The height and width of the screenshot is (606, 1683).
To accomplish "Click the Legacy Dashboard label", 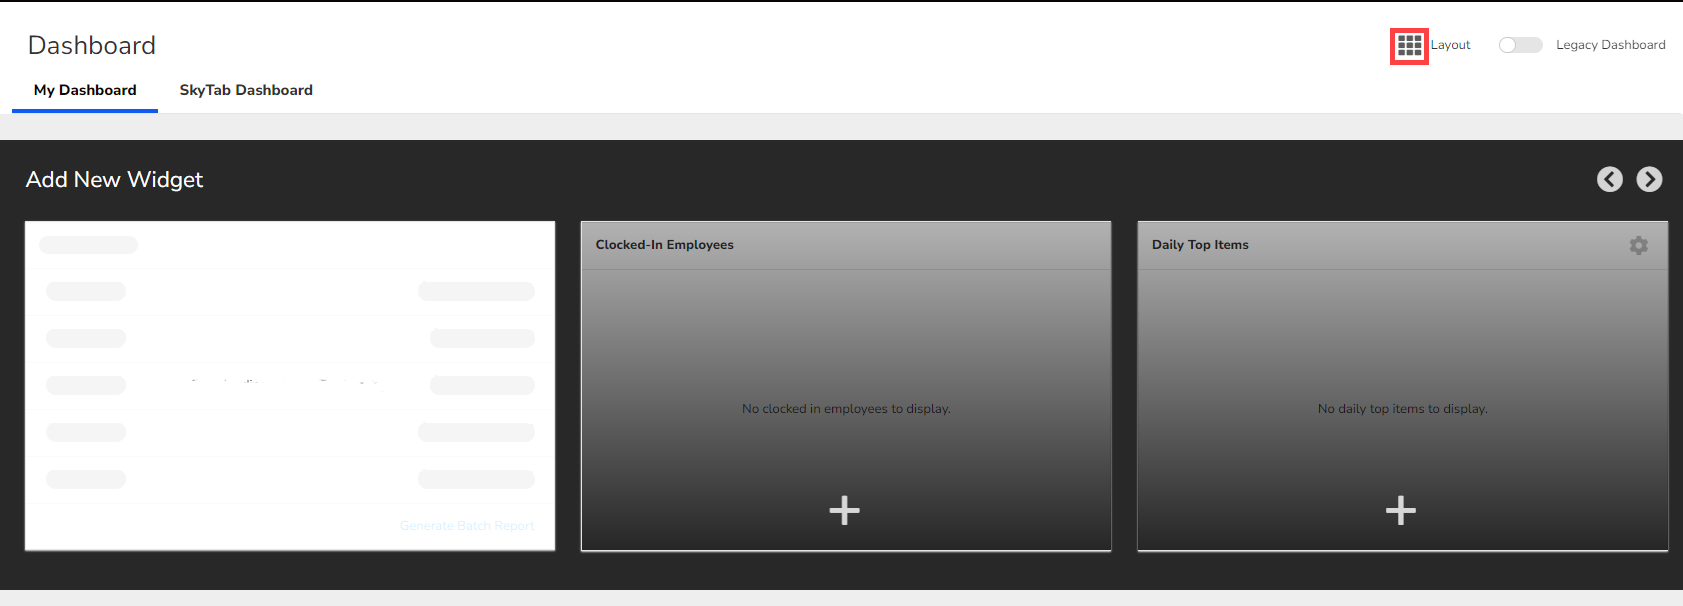I will [1610, 45].
